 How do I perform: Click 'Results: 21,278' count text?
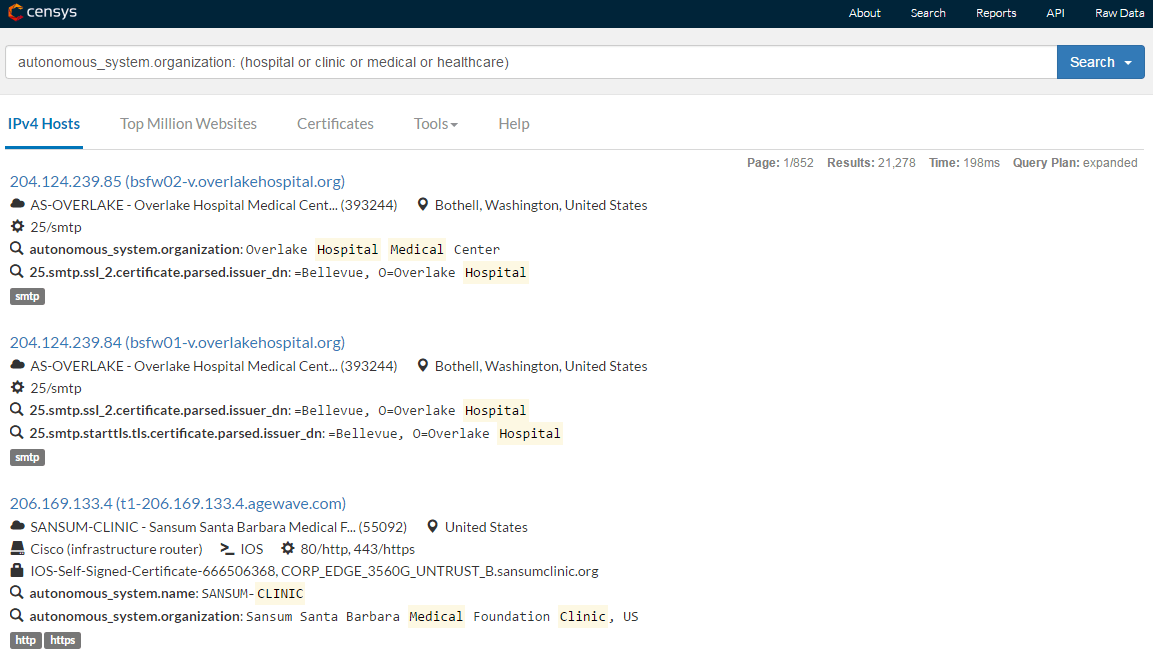tap(871, 163)
